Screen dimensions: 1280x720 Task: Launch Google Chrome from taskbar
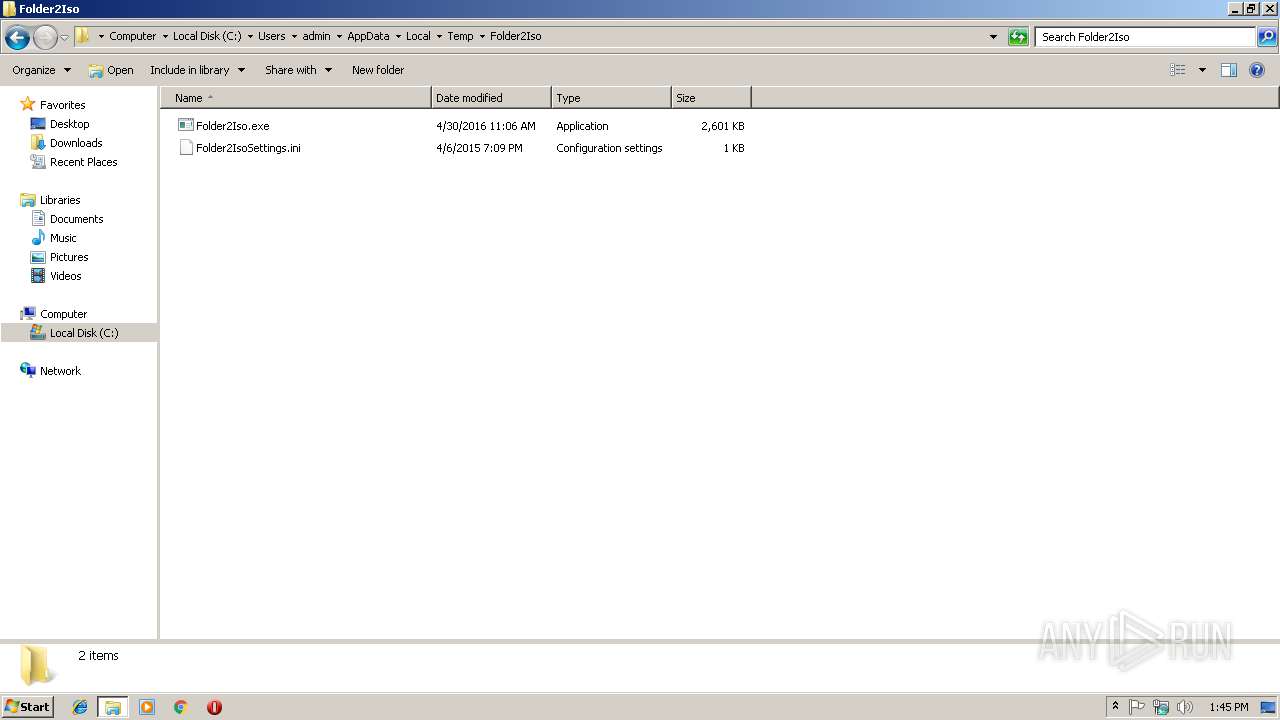(181, 707)
